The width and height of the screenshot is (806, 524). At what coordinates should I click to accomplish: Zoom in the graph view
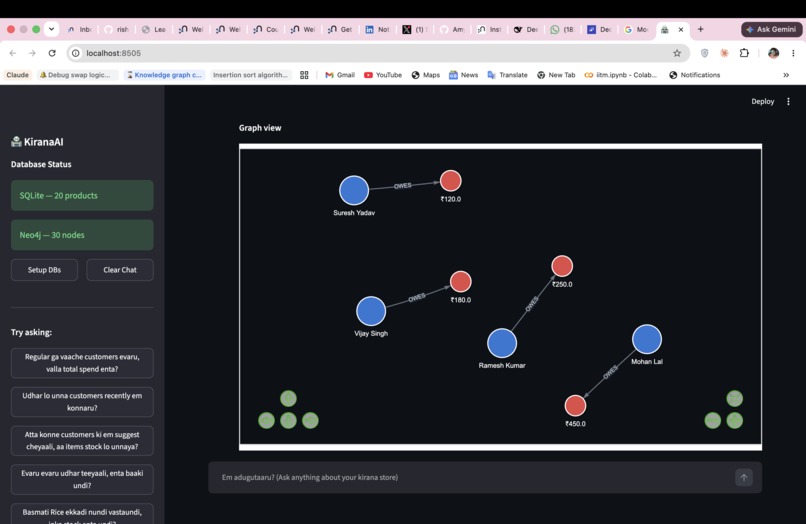coord(735,420)
